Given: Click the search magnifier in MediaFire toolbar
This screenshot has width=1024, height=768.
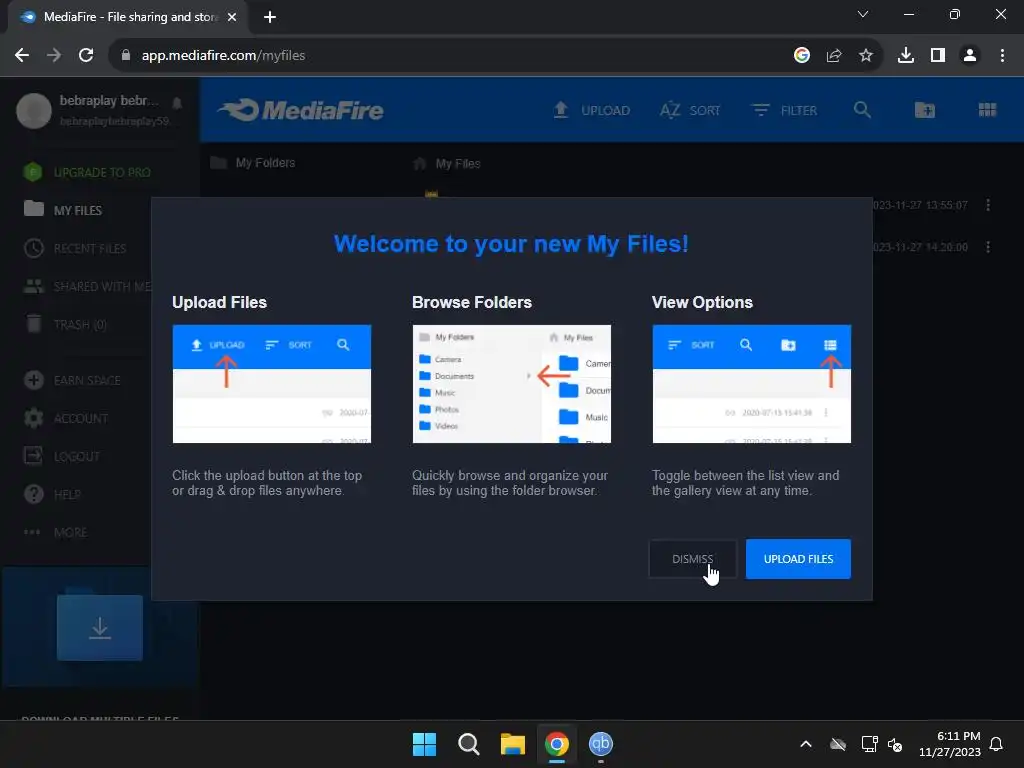Looking at the screenshot, I should tap(862, 110).
